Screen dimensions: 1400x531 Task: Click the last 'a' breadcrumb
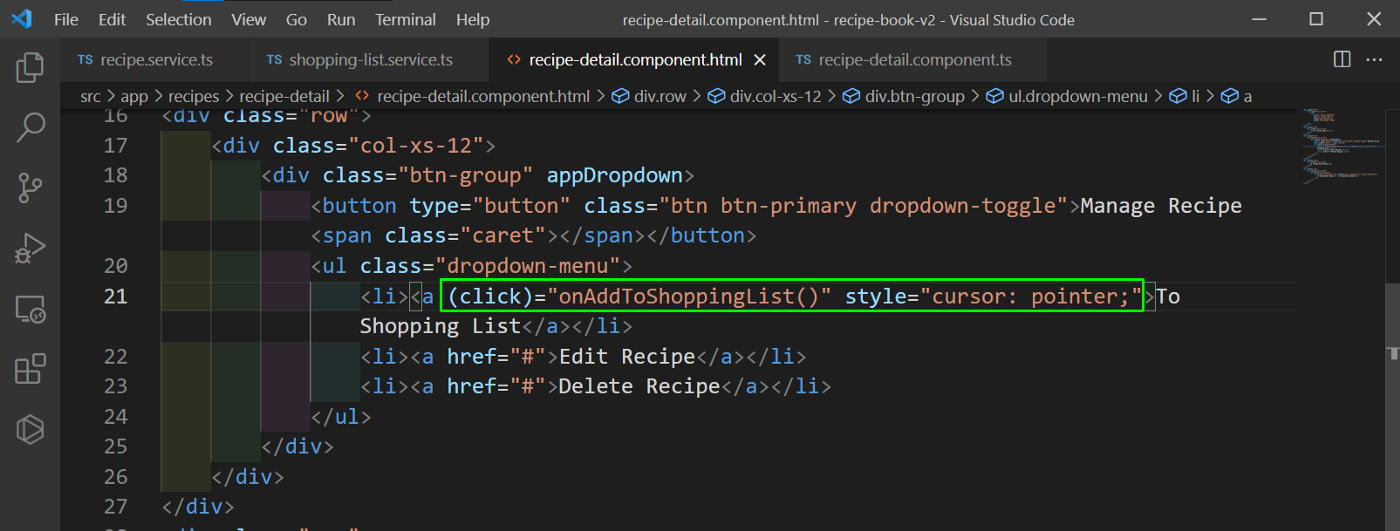(1235, 96)
